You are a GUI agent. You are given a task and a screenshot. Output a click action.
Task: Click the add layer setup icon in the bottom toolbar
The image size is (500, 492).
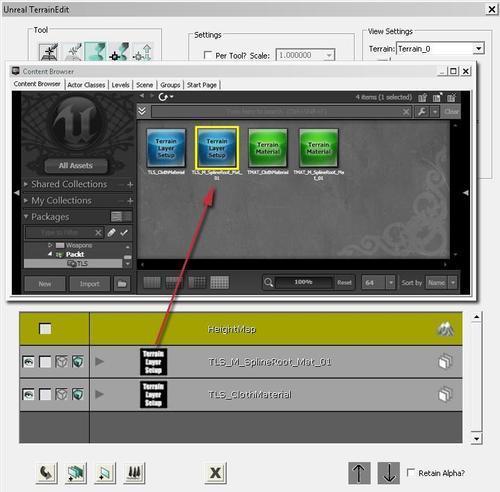tap(76, 473)
